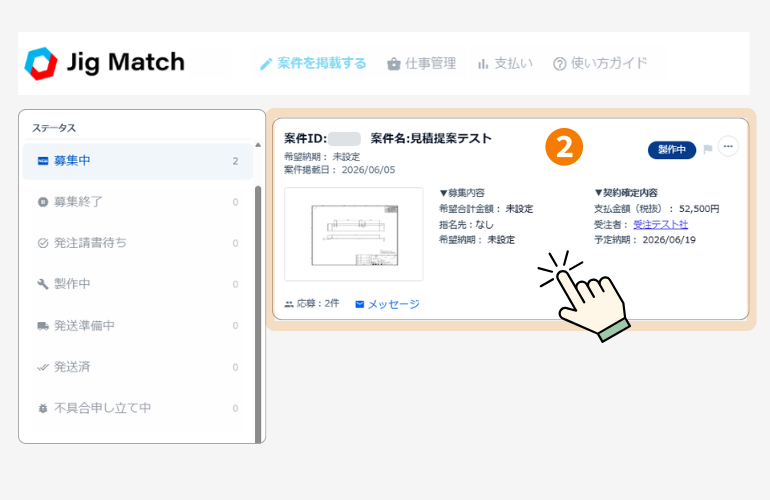Click 応募：2件 applicants count

pyautogui.click(x=312, y=304)
